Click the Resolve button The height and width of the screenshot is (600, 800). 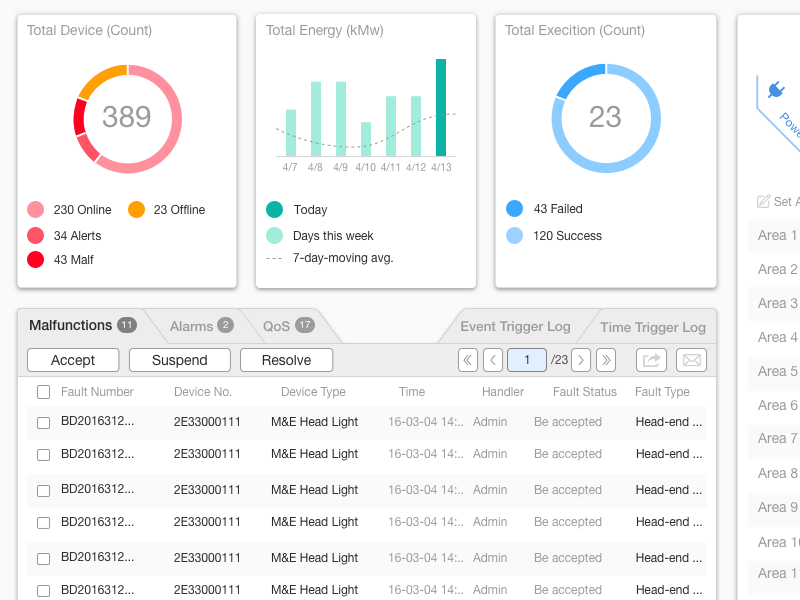coord(286,360)
